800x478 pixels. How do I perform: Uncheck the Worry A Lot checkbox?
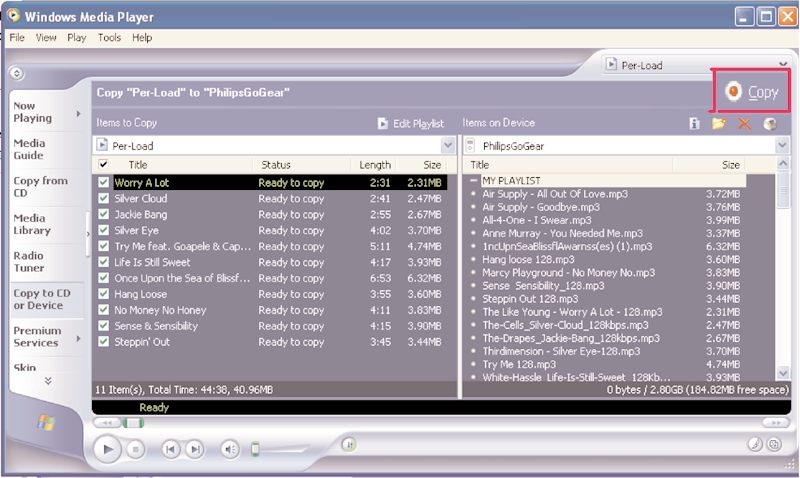pyautogui.click(x=103, y=182)
